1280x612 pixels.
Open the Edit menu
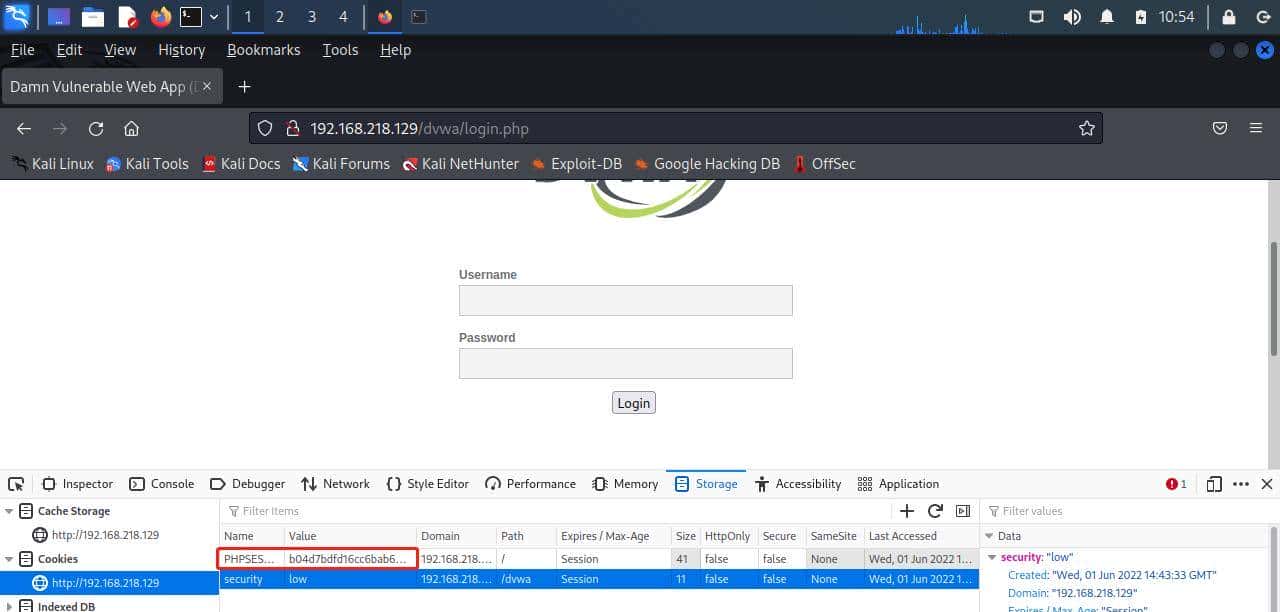(x=69, y=50)
